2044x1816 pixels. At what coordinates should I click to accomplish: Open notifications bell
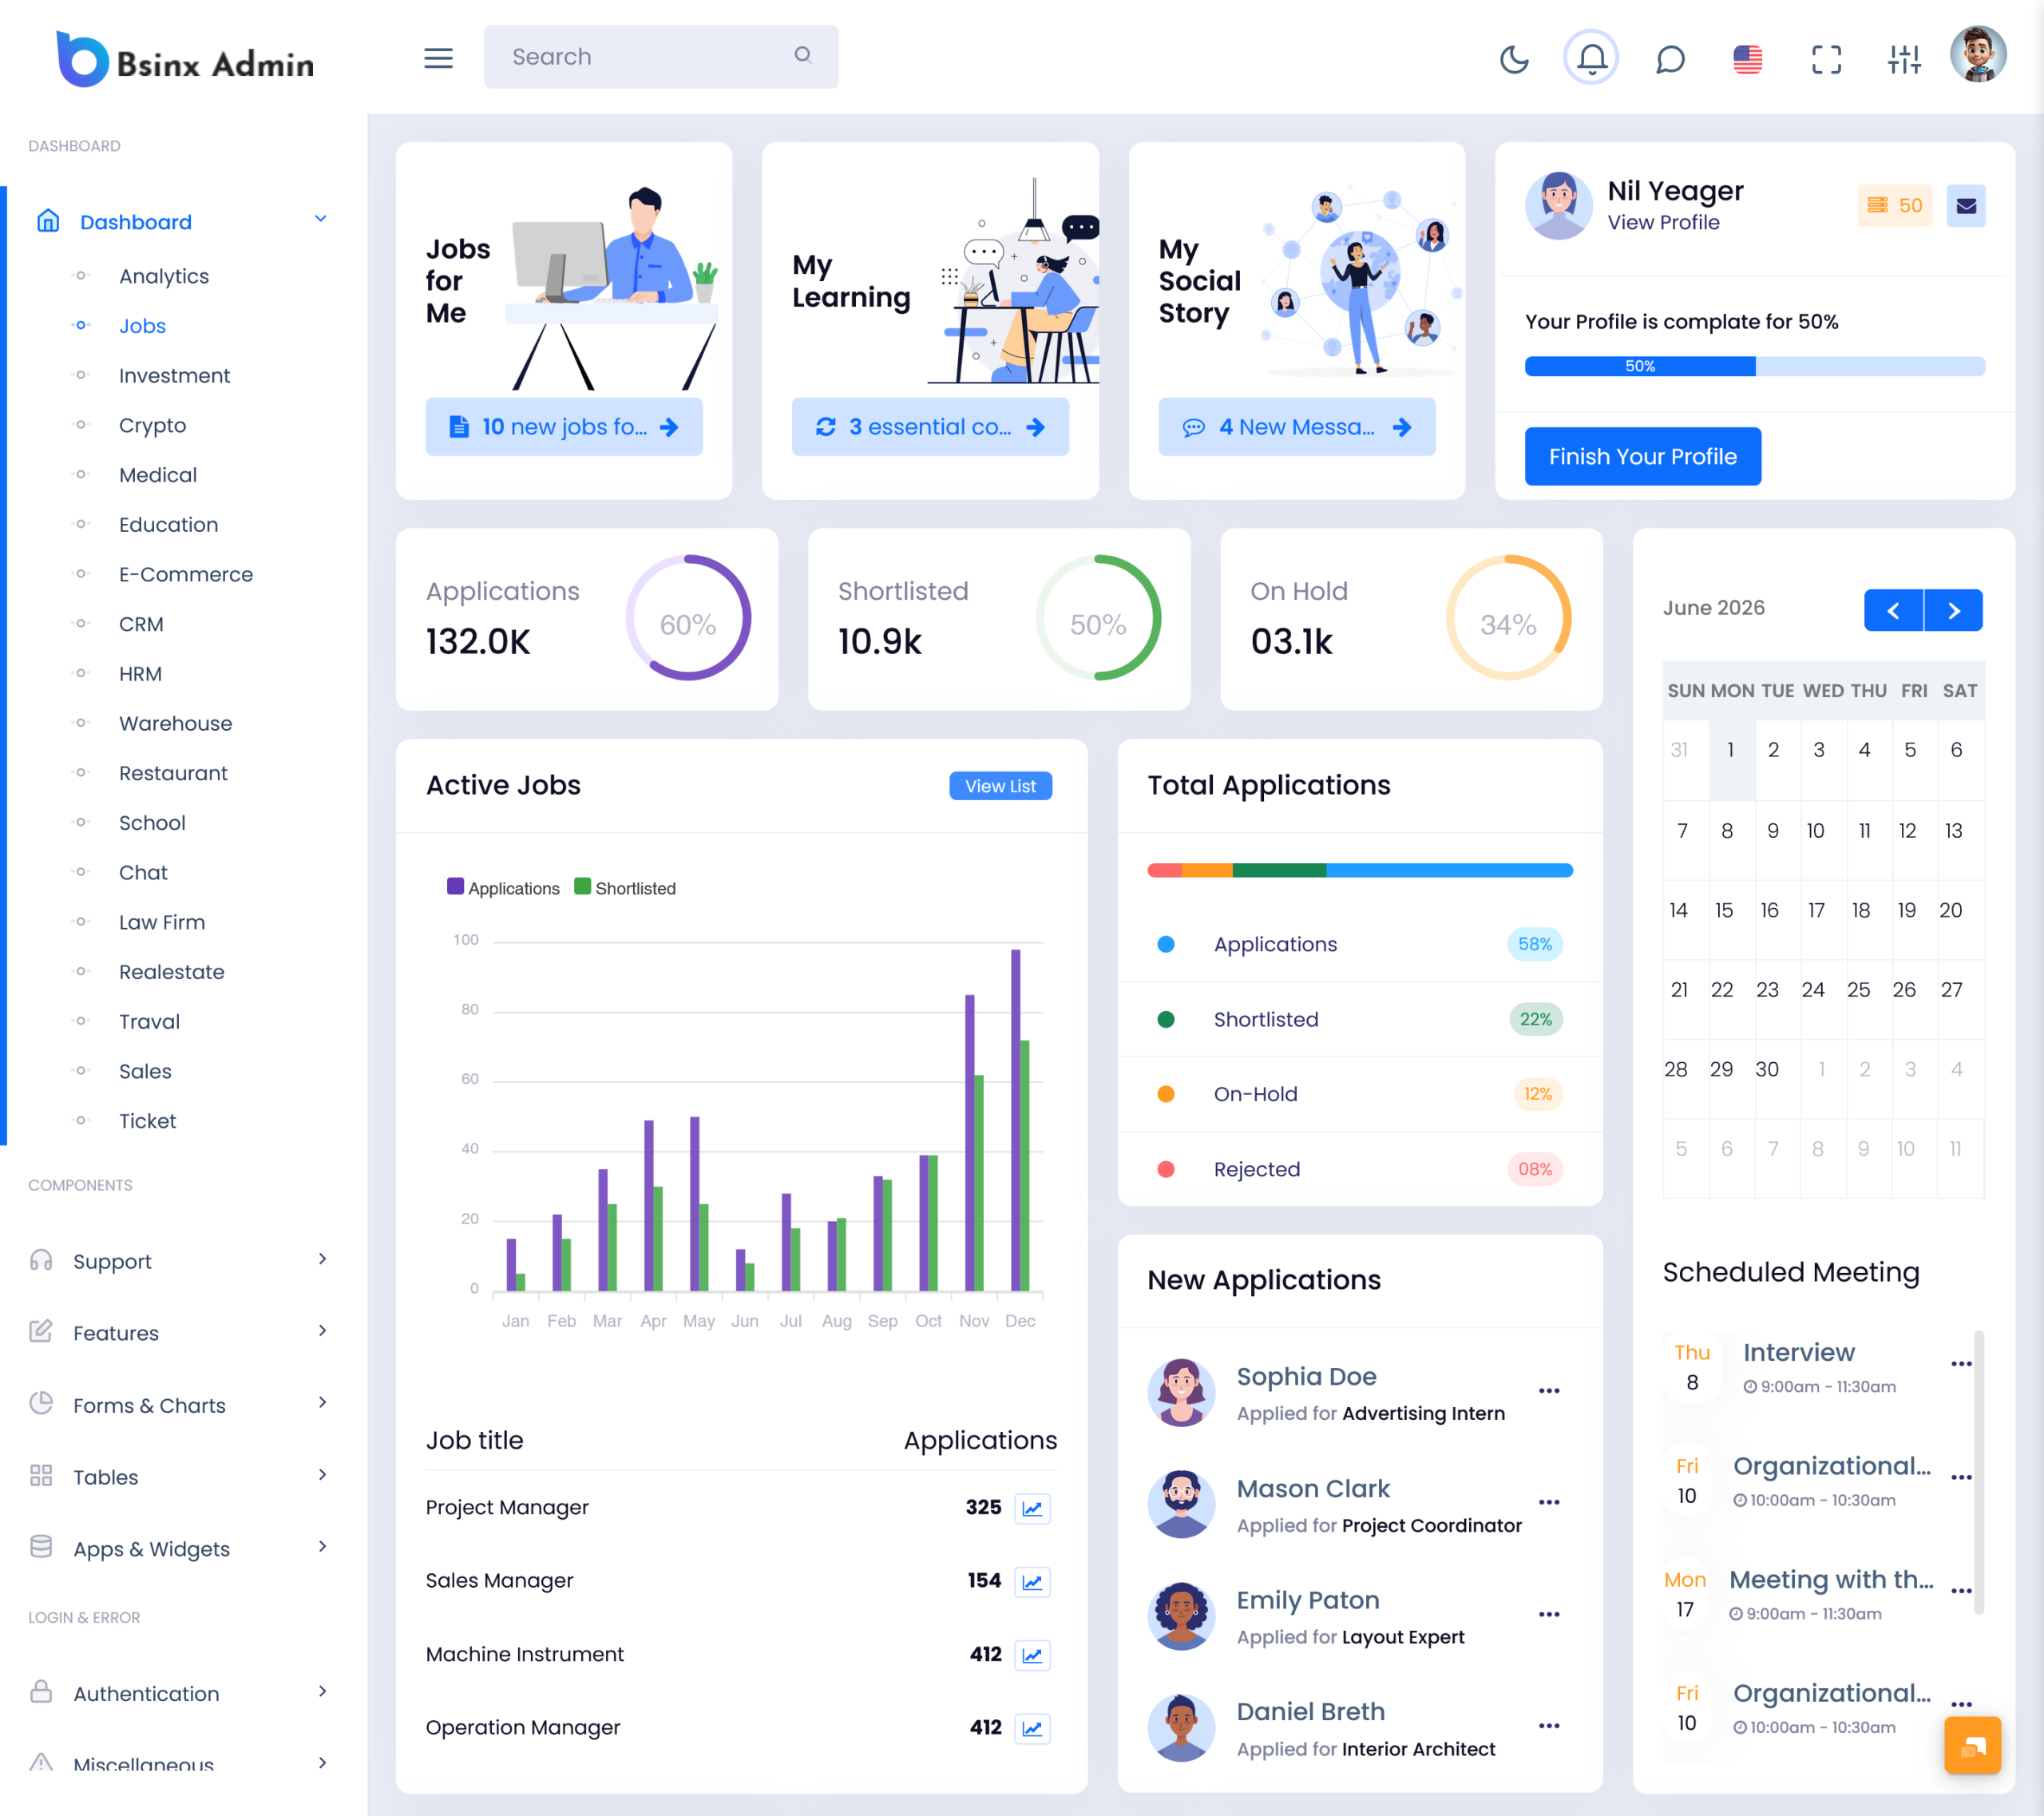tap(1591, 59)
